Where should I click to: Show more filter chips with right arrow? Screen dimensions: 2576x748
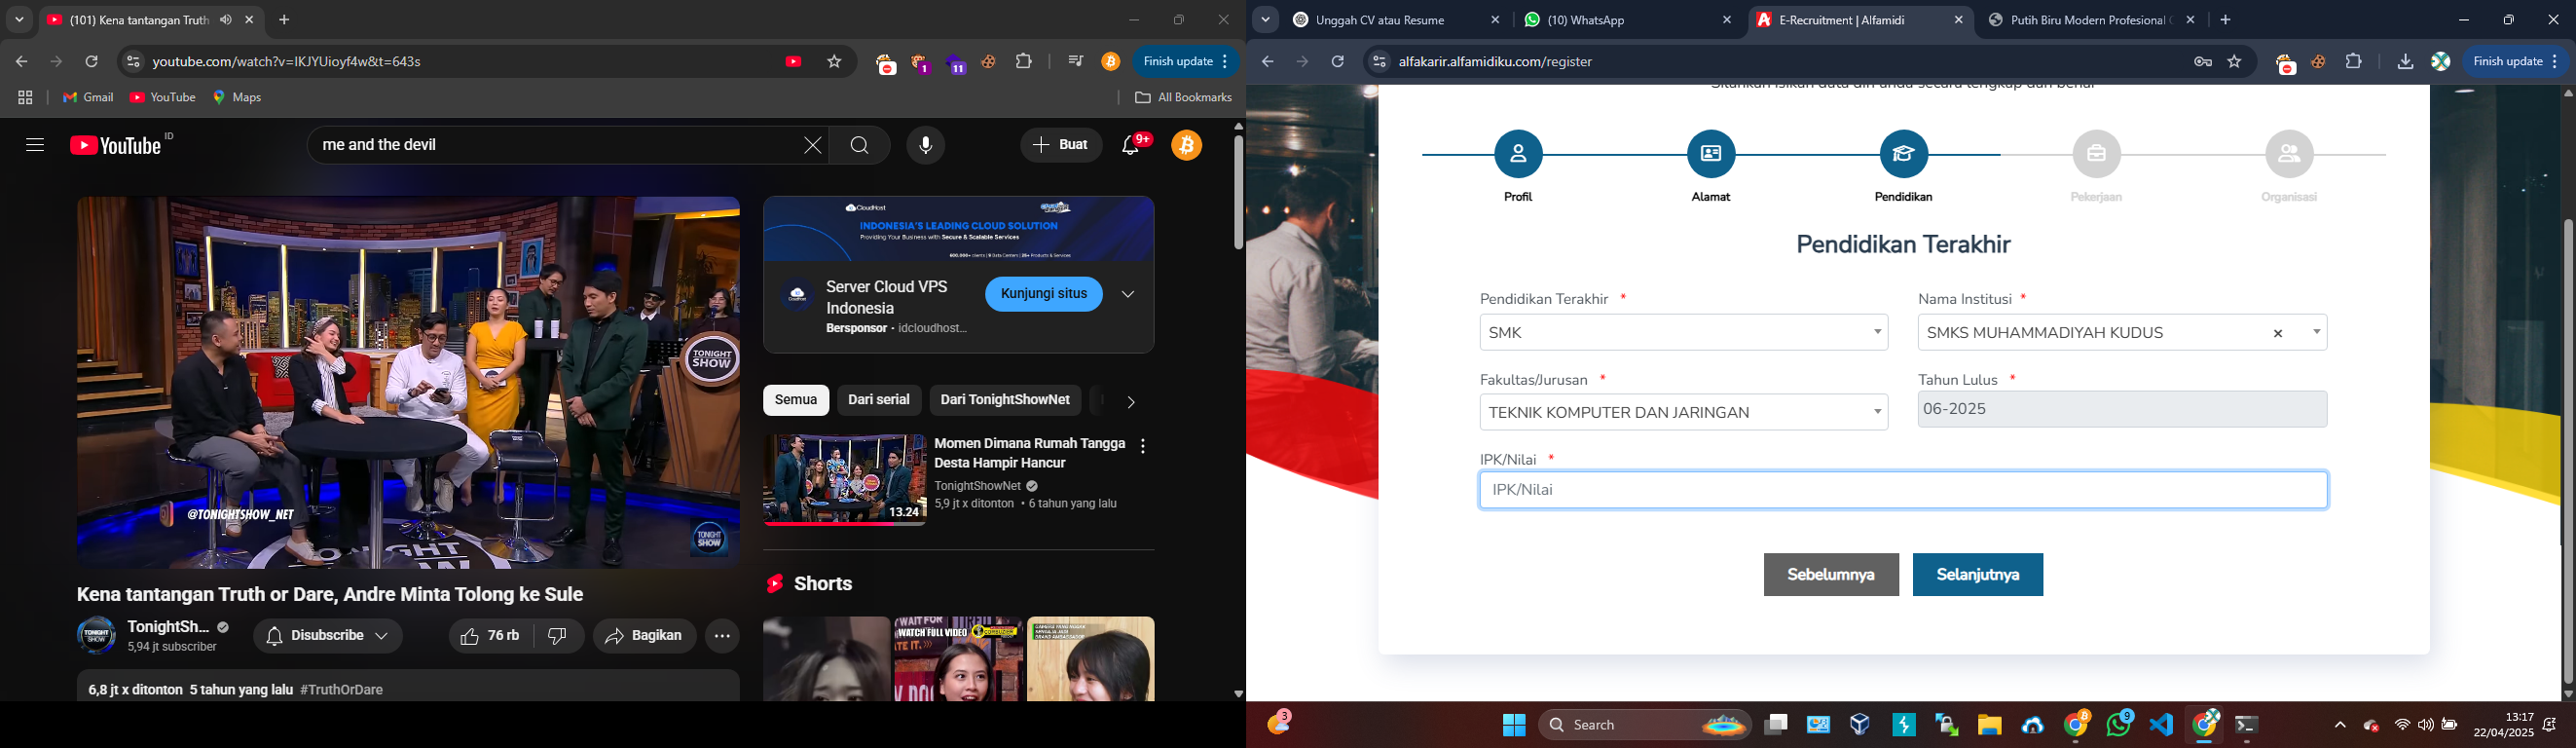coord(1131,402)
